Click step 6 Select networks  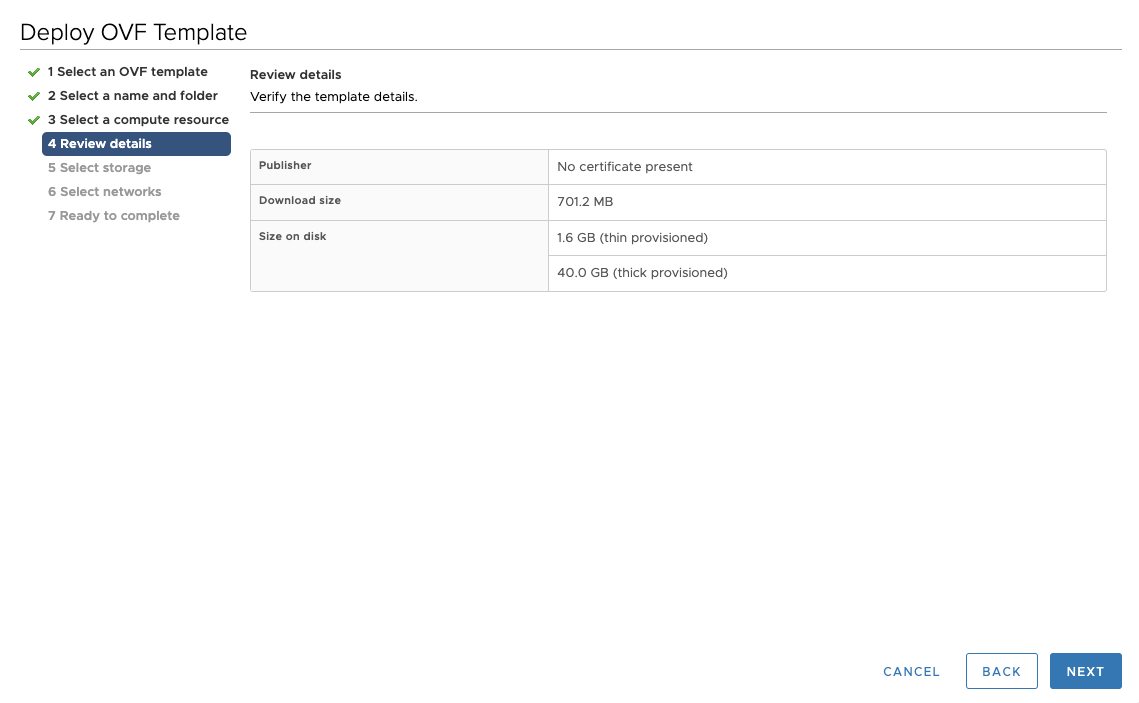105,192
